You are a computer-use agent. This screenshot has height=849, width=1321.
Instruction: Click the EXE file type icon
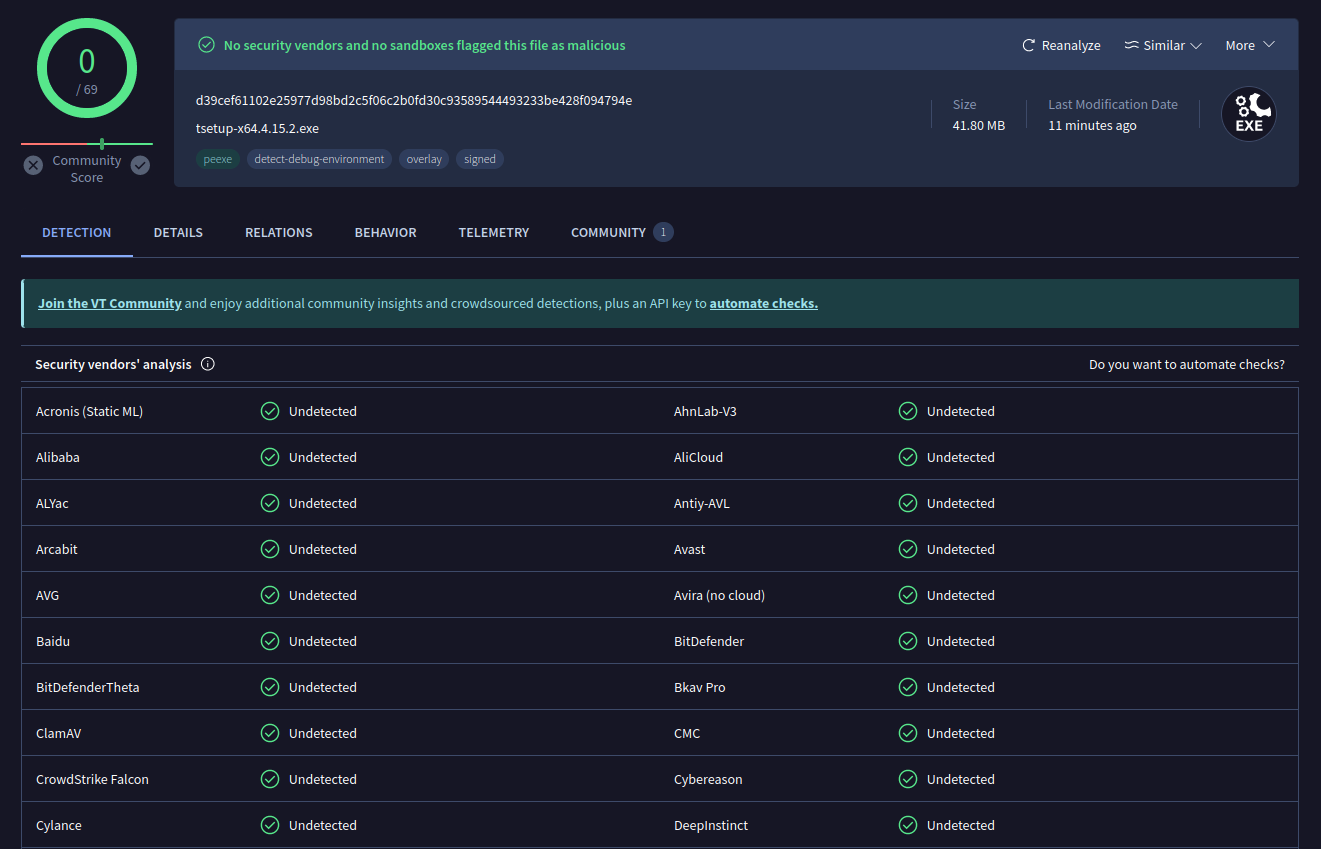point(1249,114)
